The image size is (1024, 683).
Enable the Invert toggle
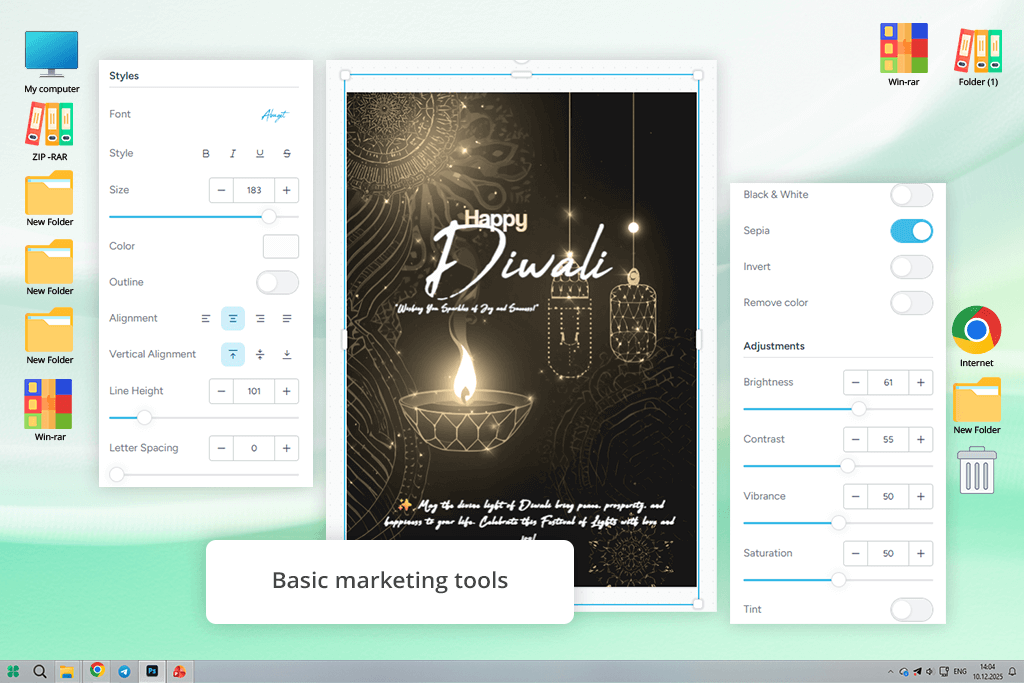click(x=912, y=267)
